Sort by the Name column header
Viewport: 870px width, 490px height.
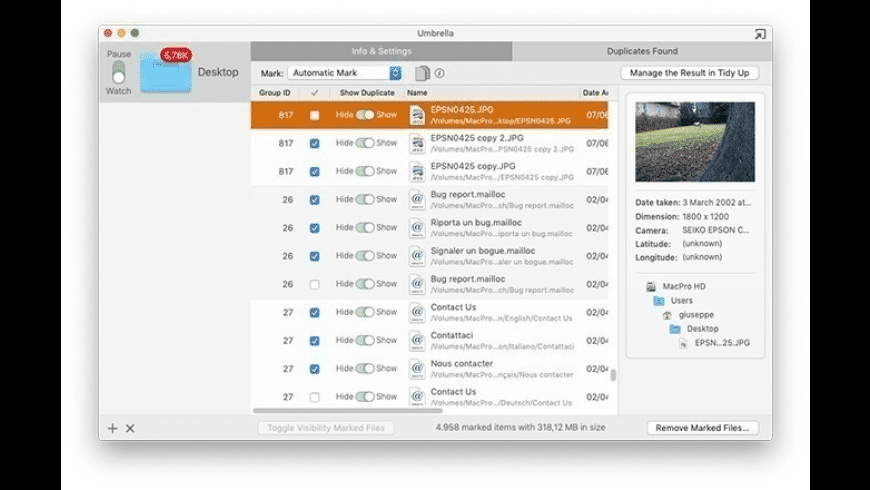[x=490, y=93]
